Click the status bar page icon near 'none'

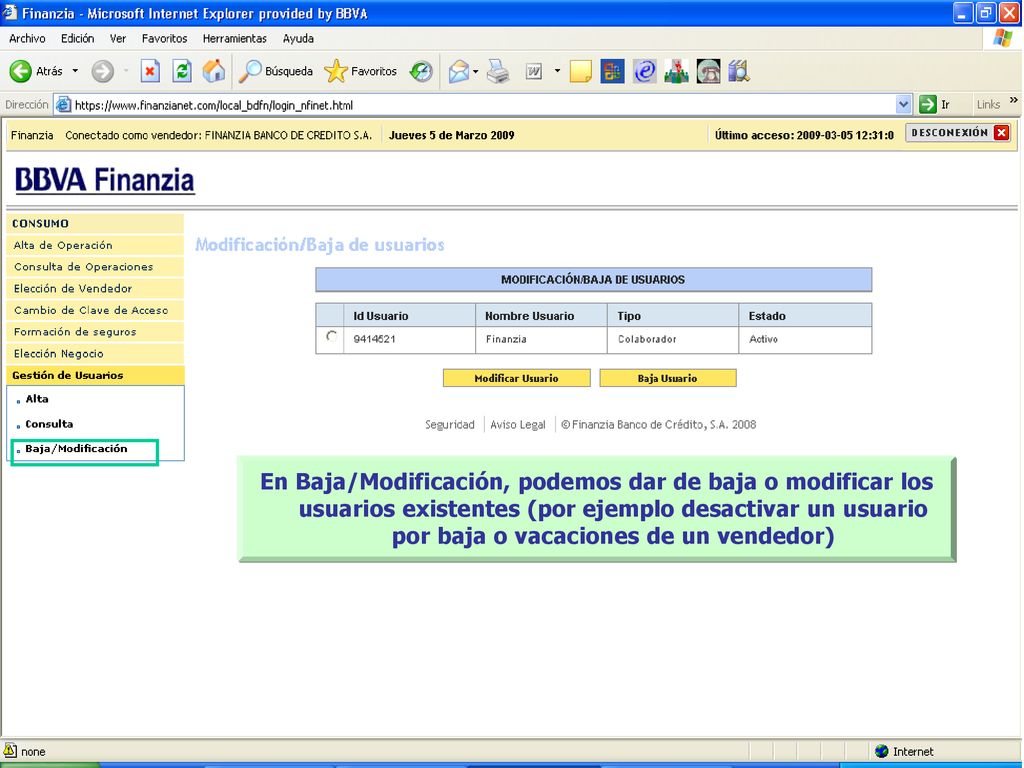[10, 750]
